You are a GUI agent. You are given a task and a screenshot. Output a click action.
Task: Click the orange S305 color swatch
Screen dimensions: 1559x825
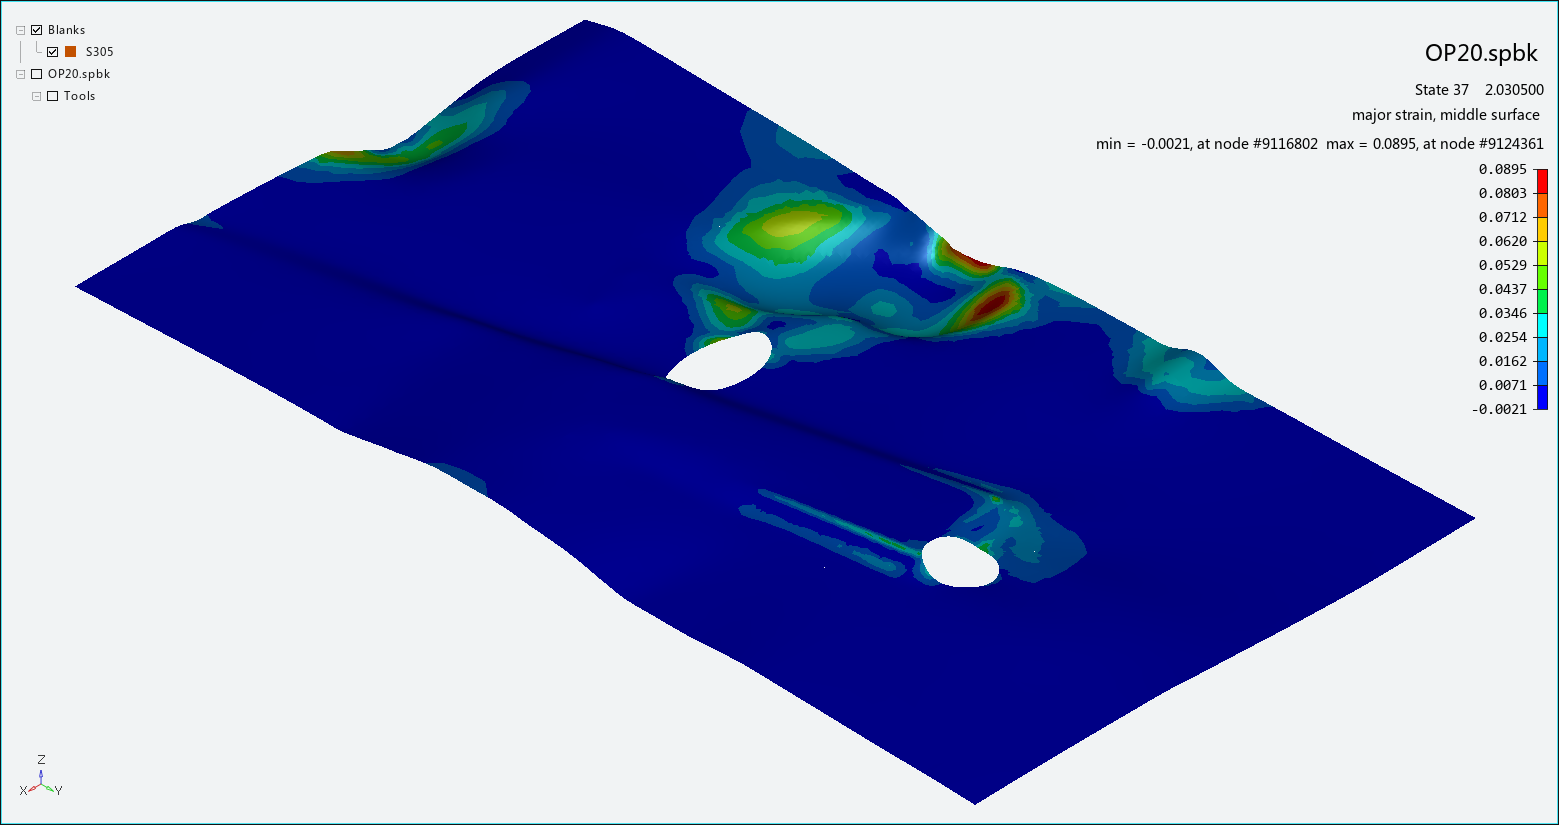(71, 51)
